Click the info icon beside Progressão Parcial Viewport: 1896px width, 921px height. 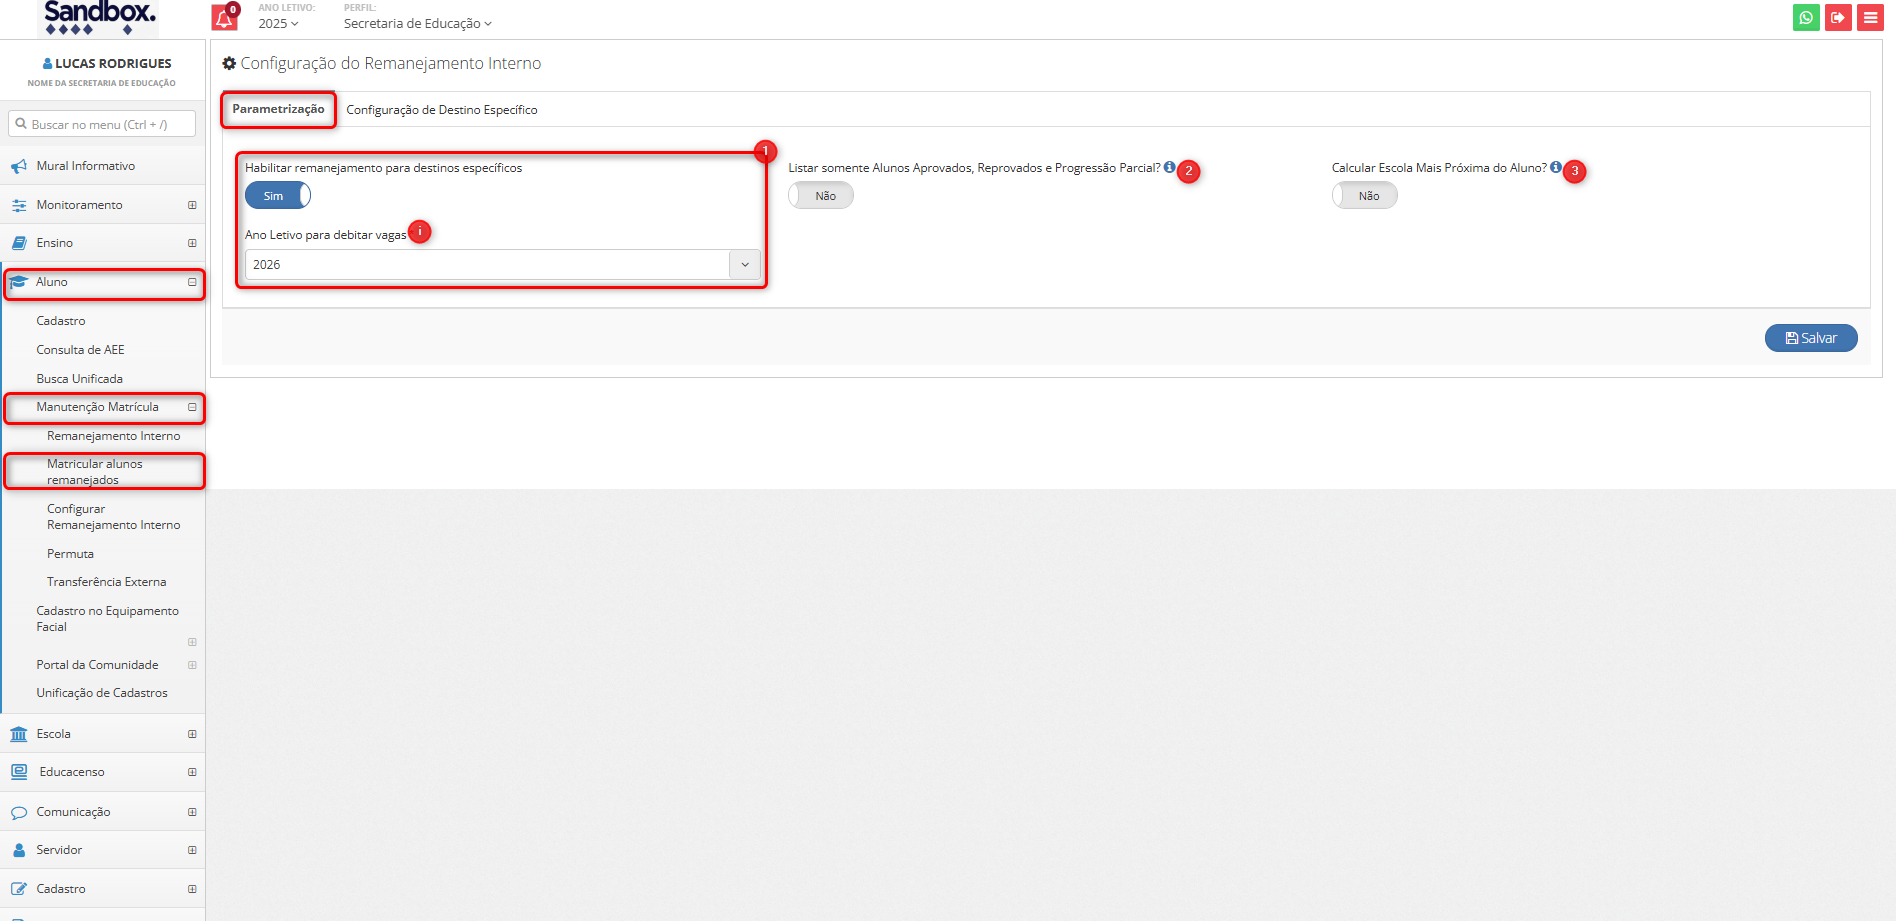coord(1169,168)
